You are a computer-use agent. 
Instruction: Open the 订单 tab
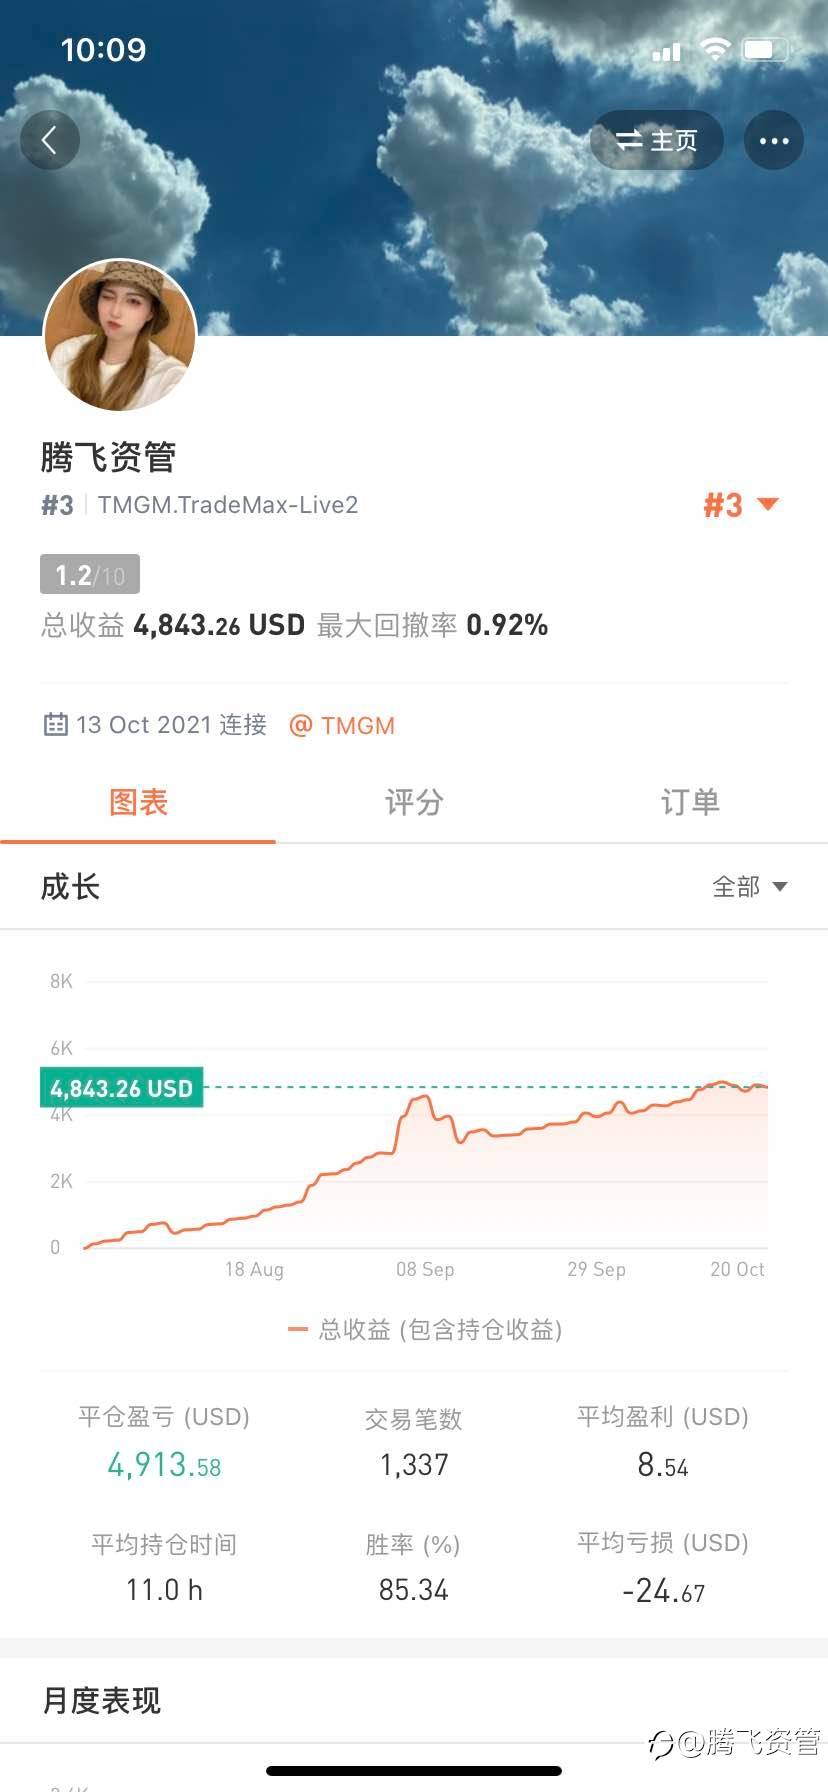690,802
